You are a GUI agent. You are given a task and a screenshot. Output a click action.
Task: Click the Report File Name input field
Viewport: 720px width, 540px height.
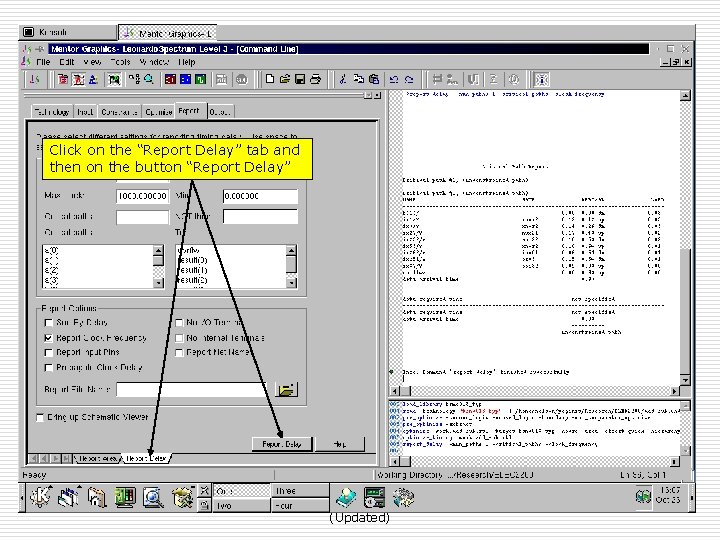(193, 389)
